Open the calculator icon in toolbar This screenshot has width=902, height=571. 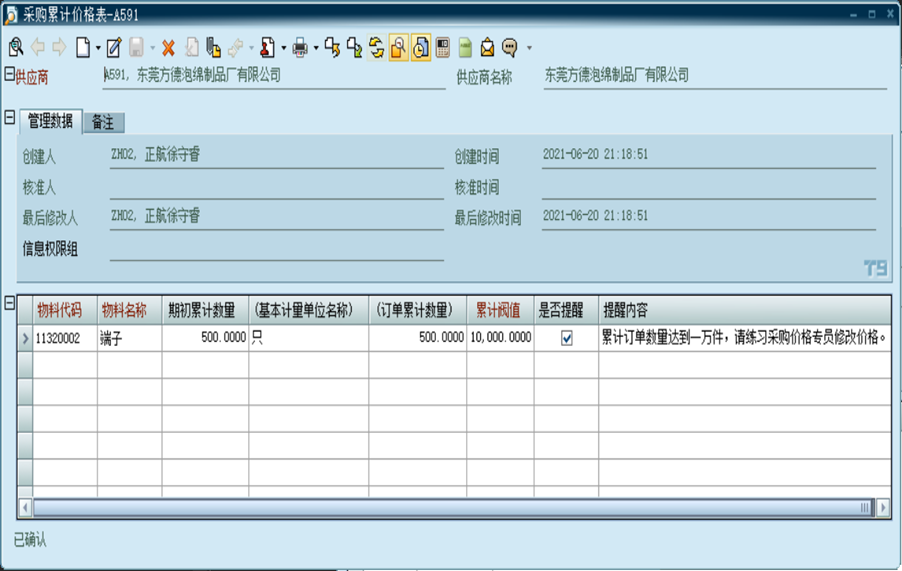pyautogui.click(x=442, y=47)
